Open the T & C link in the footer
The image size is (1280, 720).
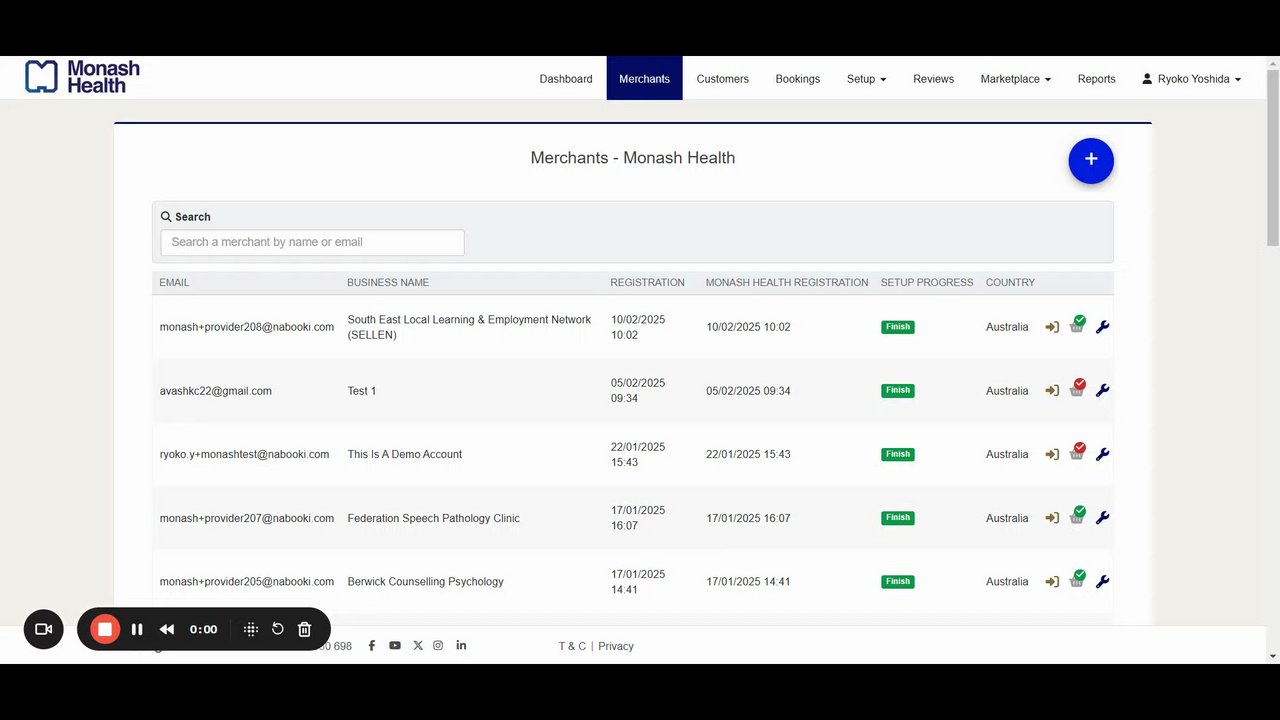(573, 646)
